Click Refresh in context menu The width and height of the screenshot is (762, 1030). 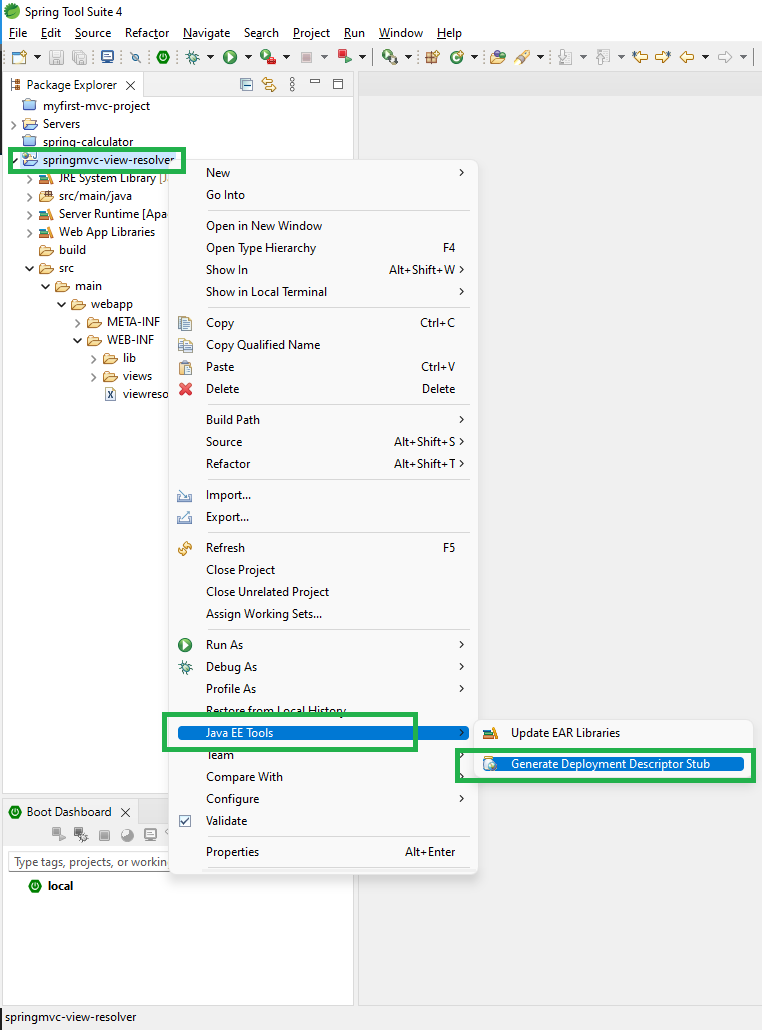[x=323, y=548]
